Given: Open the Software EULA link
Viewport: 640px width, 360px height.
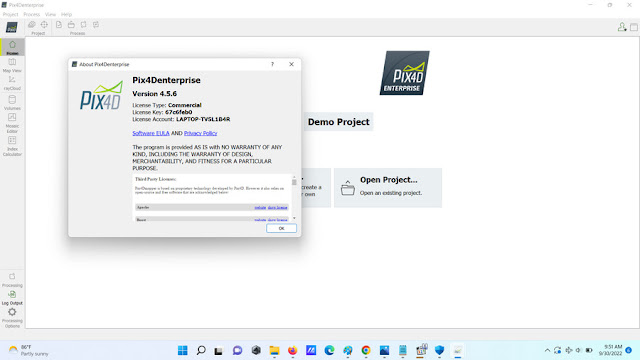Looking at the screenshot, I should tap(151, 133).
